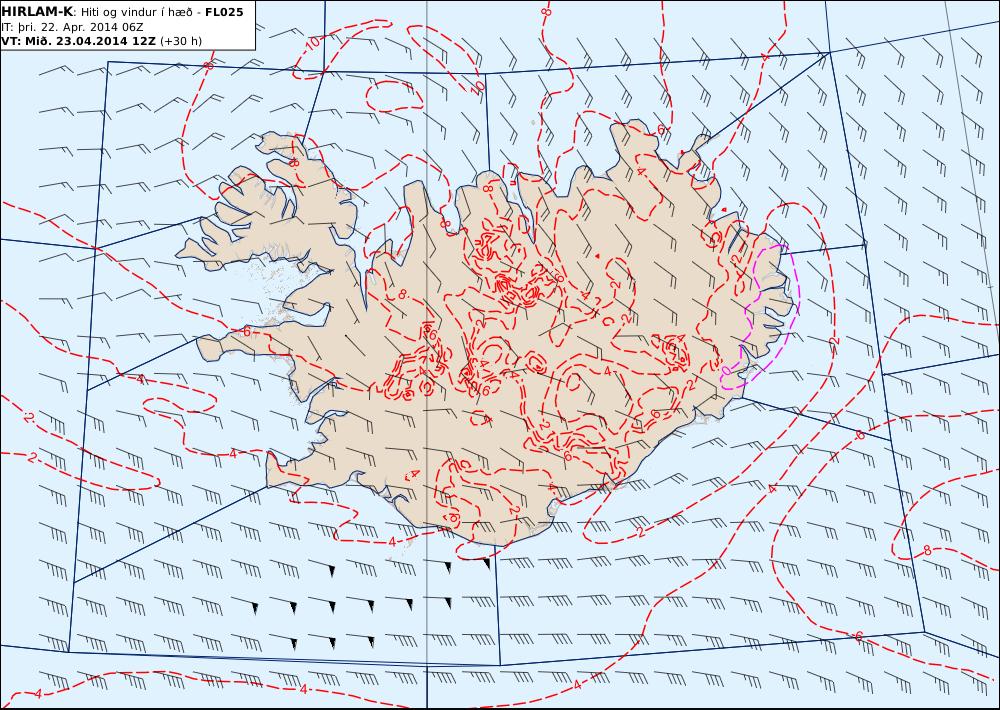Select the FL025 flight level label
Screen dimensions: 1000x710
coord(224,12)
